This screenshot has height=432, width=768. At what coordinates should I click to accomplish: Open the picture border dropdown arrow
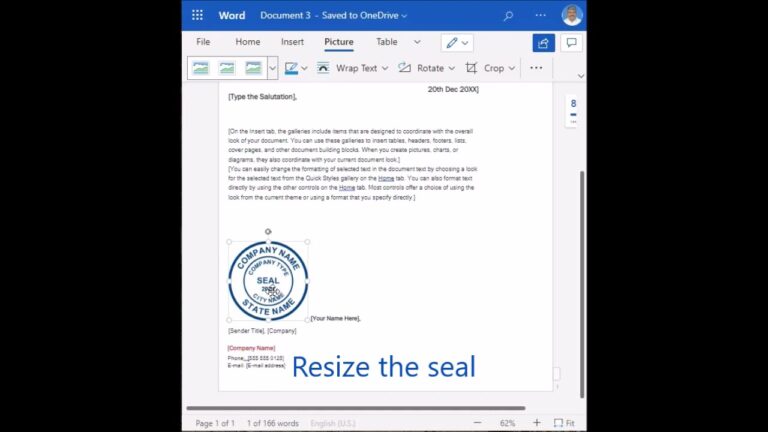tap(304, 69)
